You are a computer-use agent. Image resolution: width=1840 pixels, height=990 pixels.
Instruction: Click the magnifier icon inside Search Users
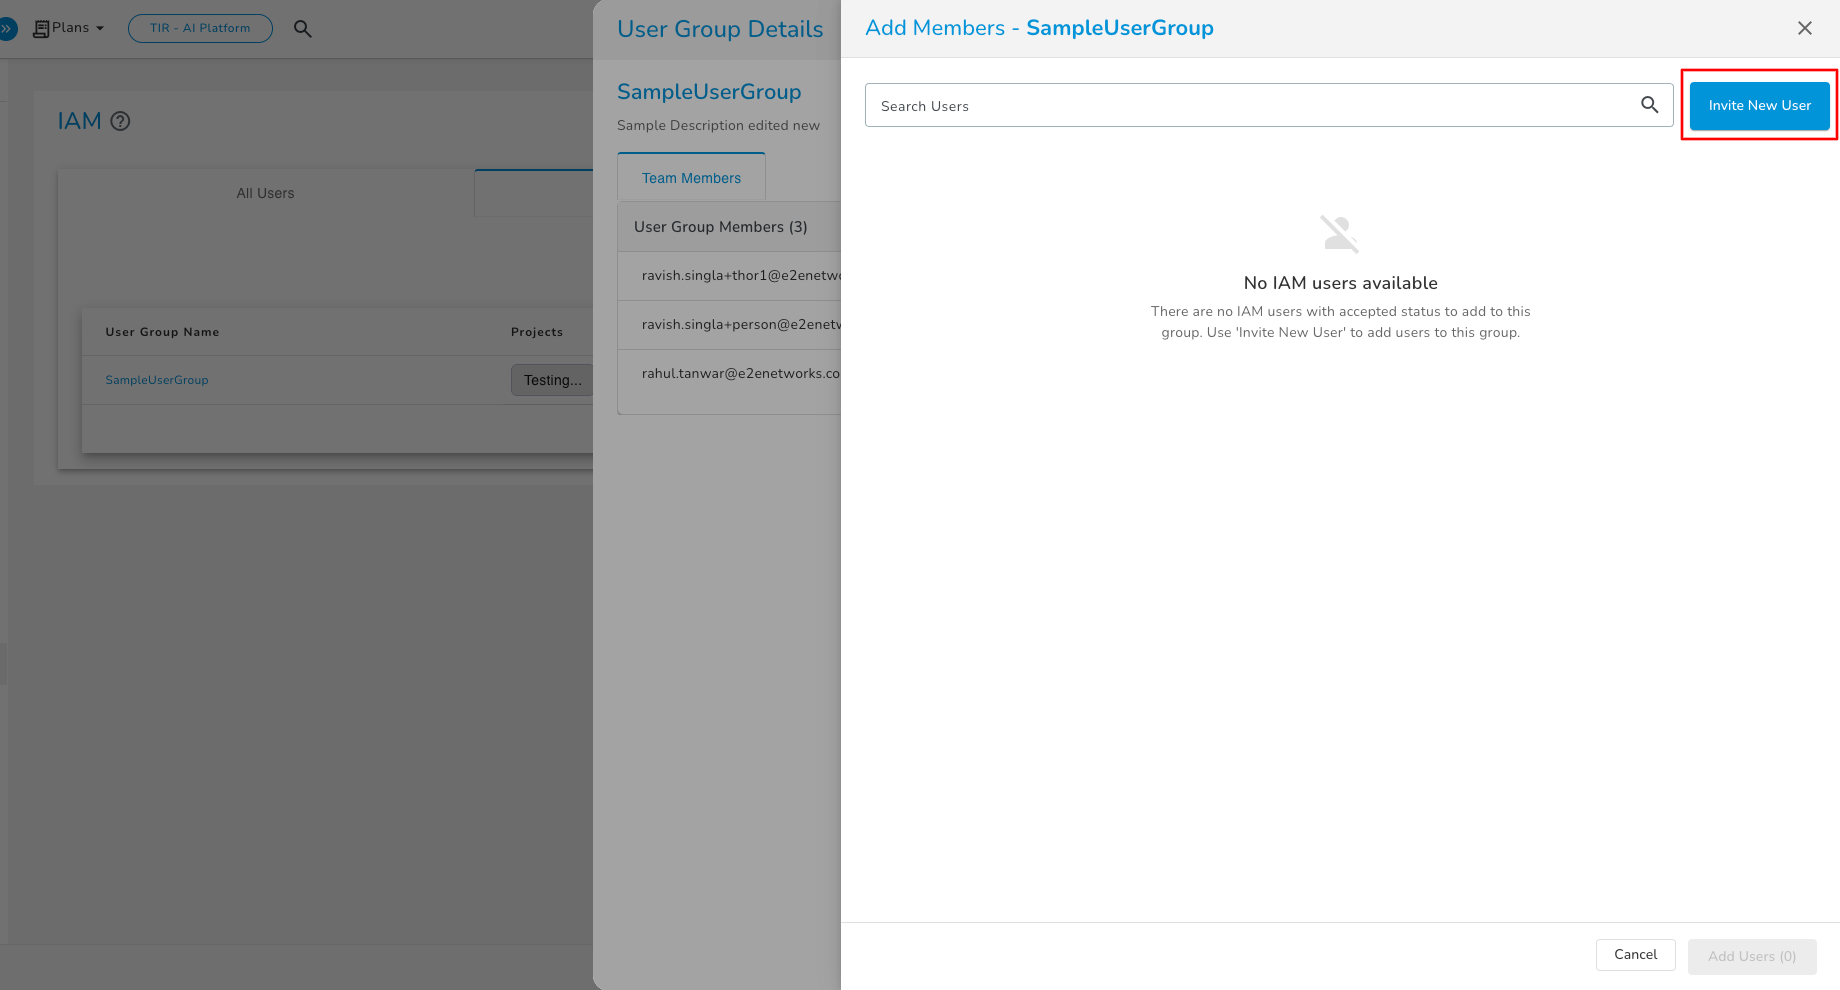[x=1649, y=105]
